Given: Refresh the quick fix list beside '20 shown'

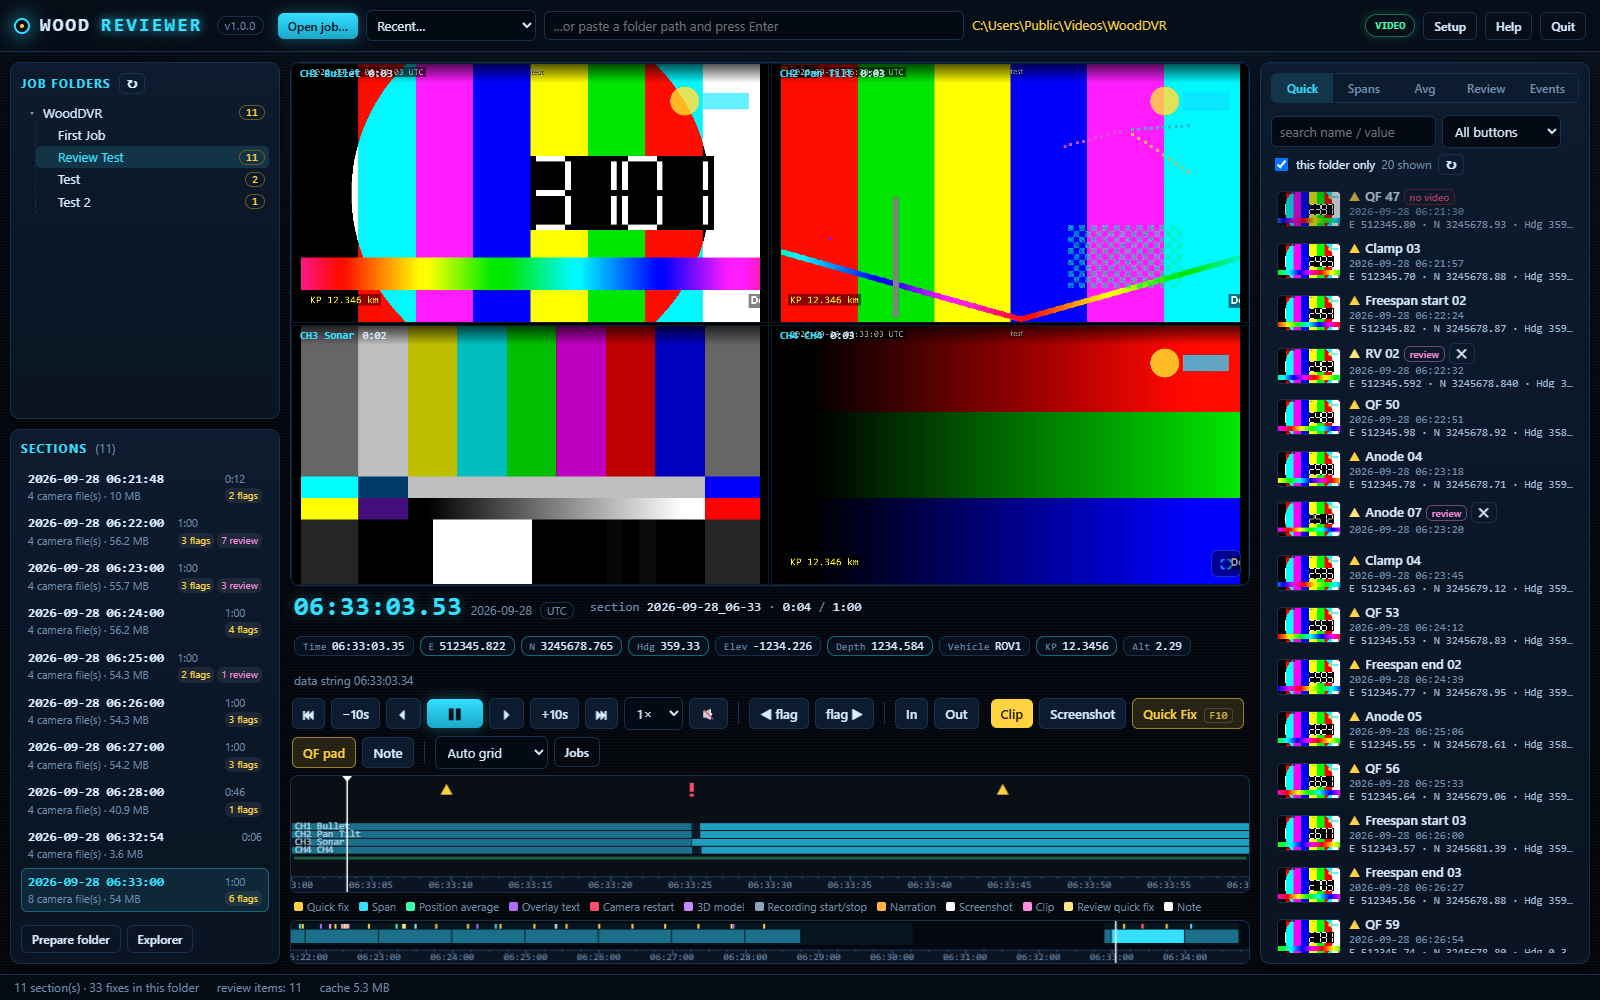Looking at the screenshot, I should point(1451,165).
